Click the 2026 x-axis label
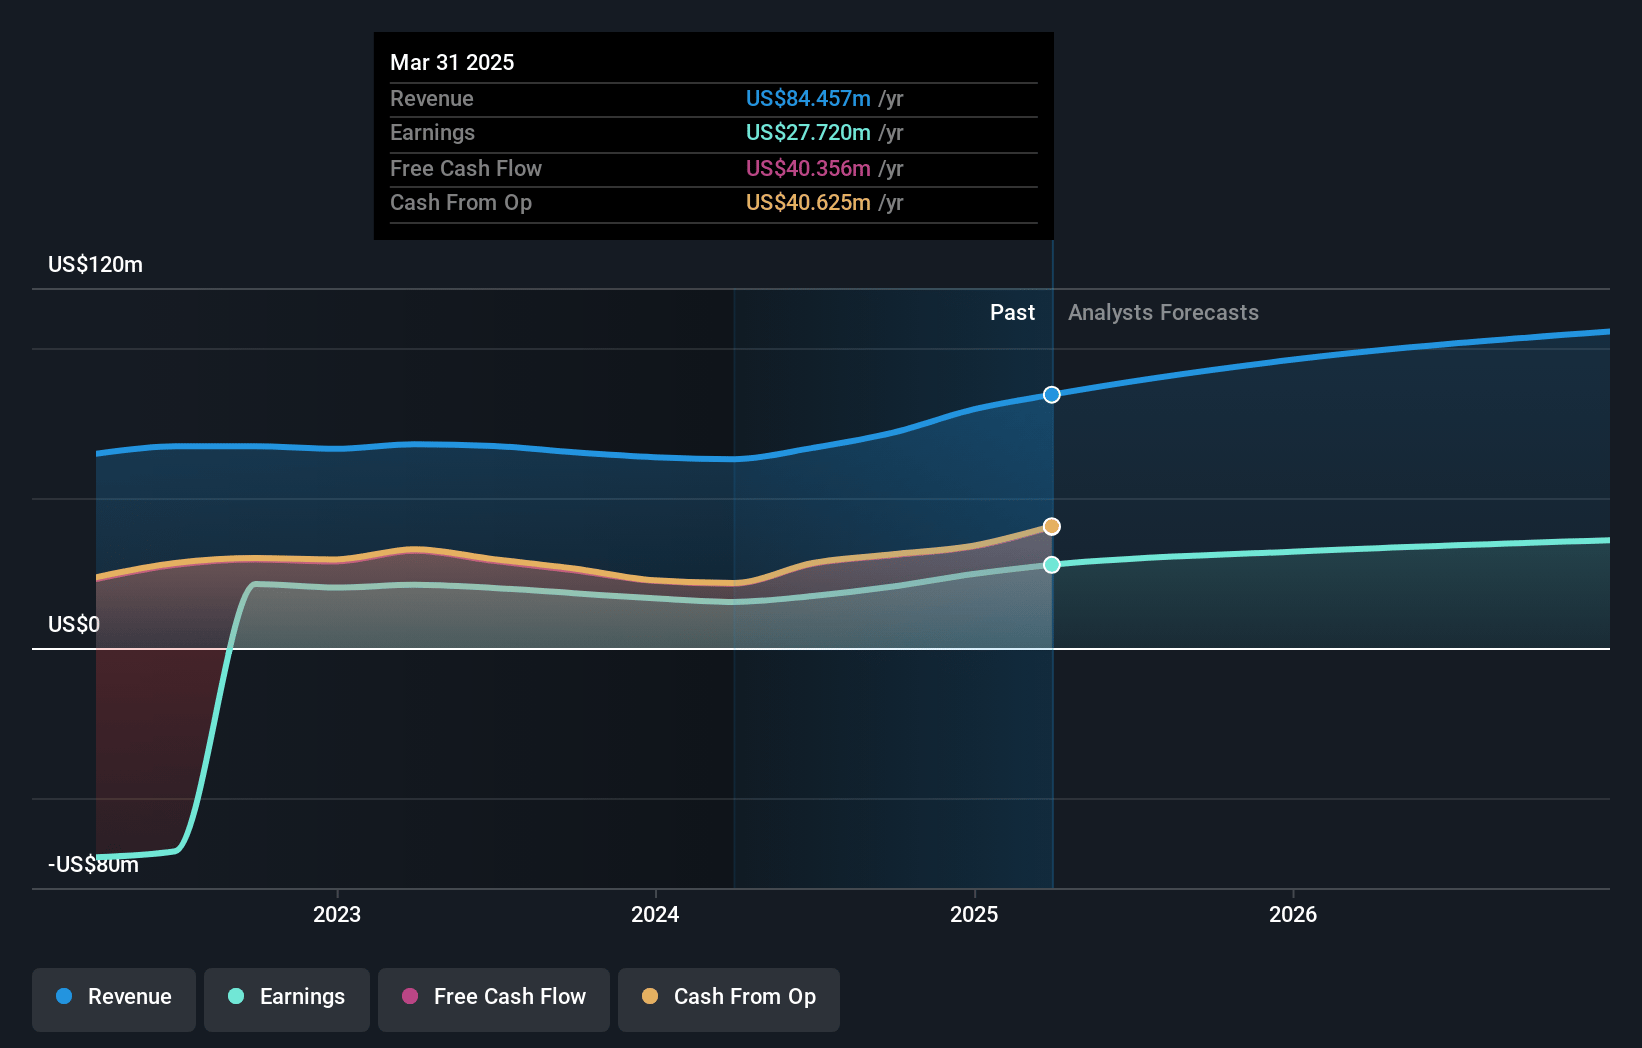1642x1048 pixels. click(1293, 914)
